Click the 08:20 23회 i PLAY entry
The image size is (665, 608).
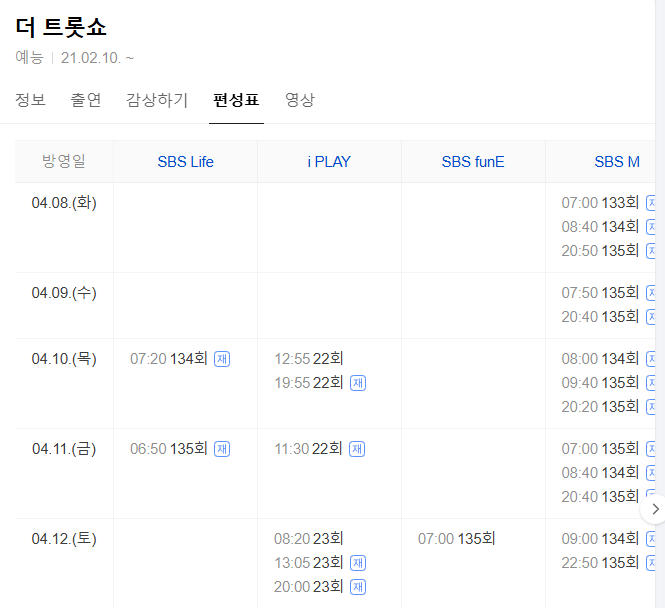pos(308,538)
